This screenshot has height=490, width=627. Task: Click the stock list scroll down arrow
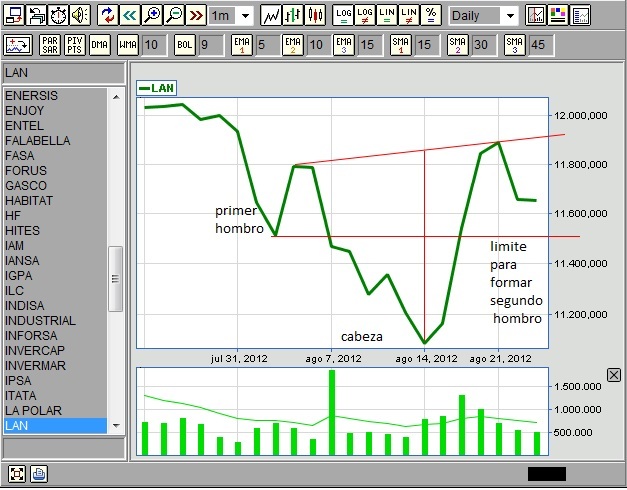pos(116,426)
